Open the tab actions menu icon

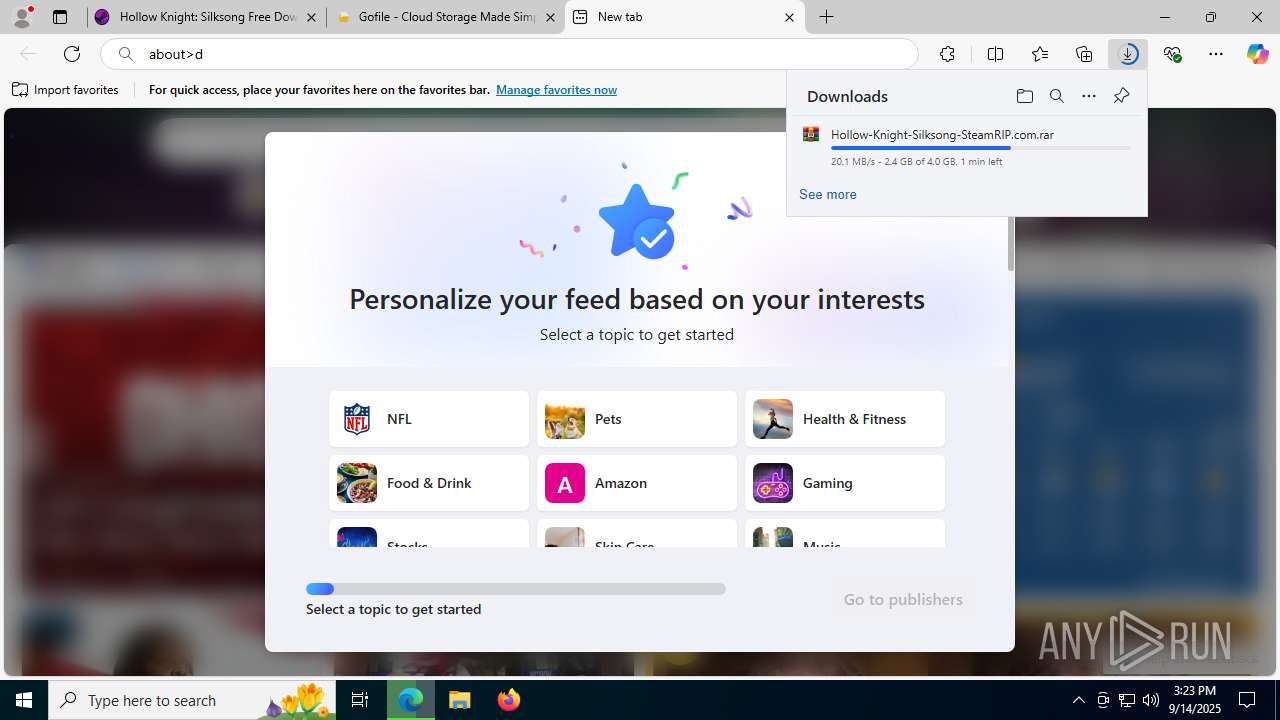click(60, 17)
